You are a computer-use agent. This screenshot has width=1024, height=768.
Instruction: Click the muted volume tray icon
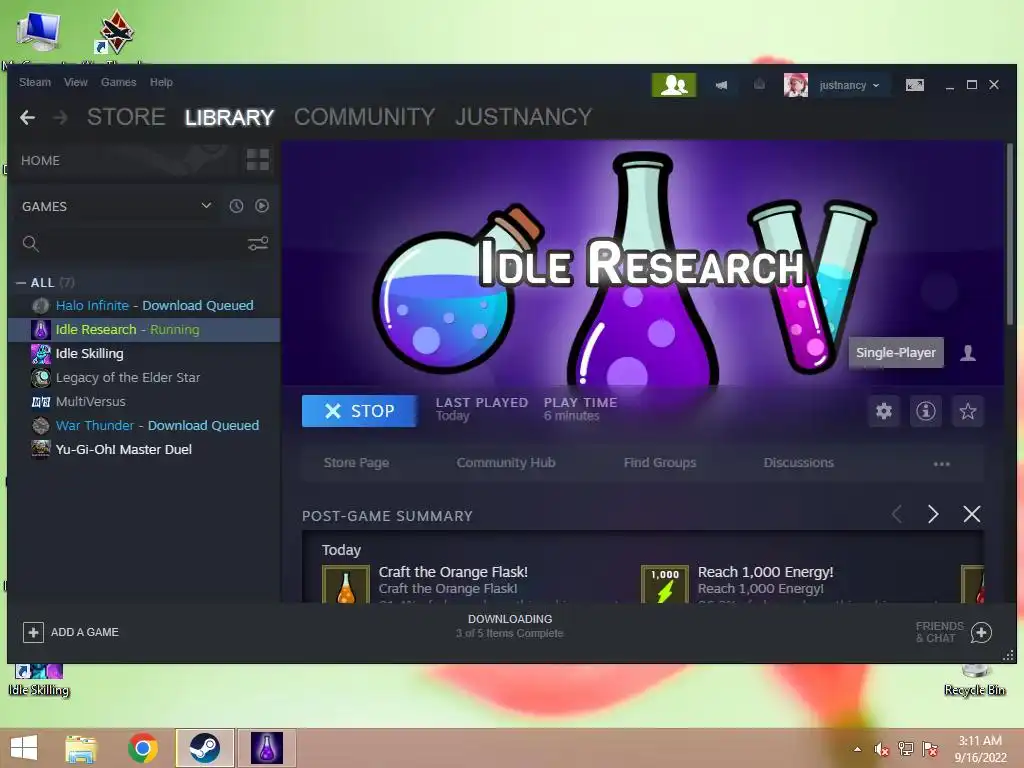(882, 749)
